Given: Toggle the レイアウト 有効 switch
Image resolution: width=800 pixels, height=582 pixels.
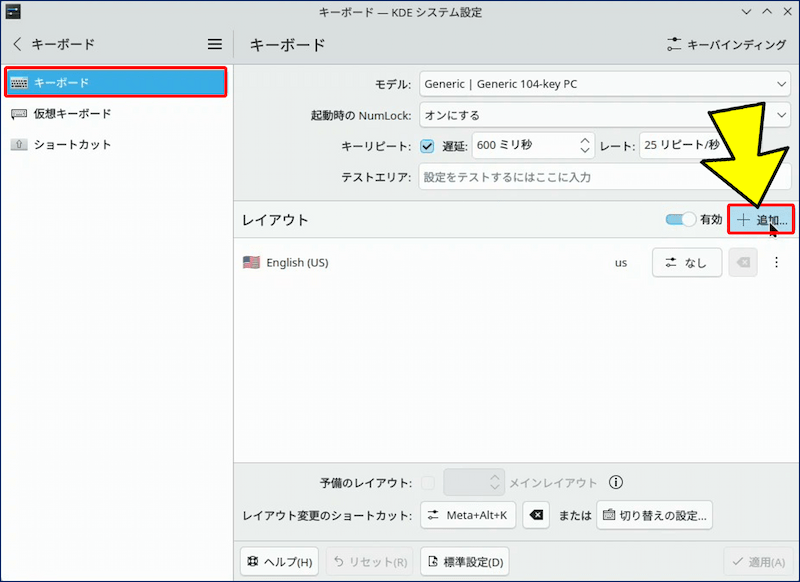Looking at the screenshot, I should (681, 219).
